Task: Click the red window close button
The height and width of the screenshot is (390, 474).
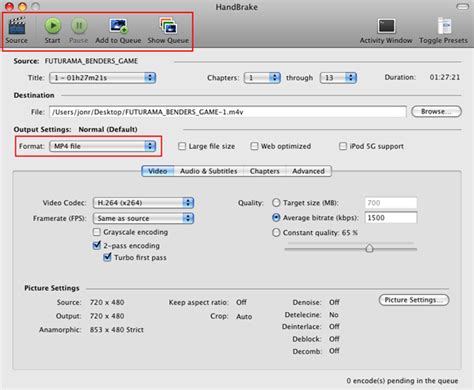Action: pyautogui.click(x=9, y=6)
